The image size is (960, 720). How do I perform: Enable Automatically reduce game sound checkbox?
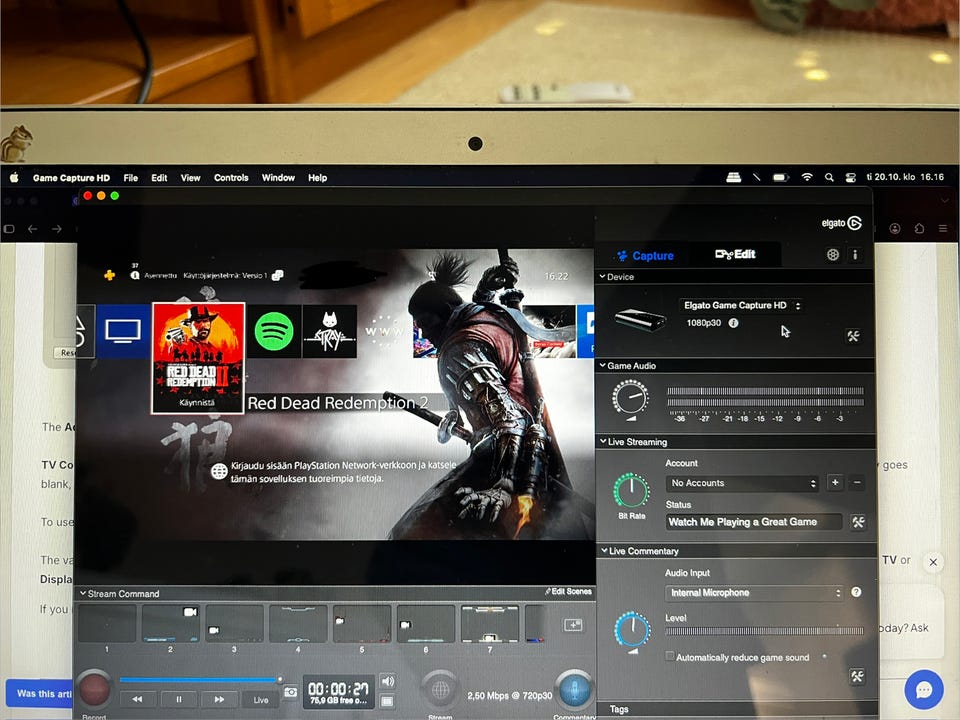coord(670,656)
